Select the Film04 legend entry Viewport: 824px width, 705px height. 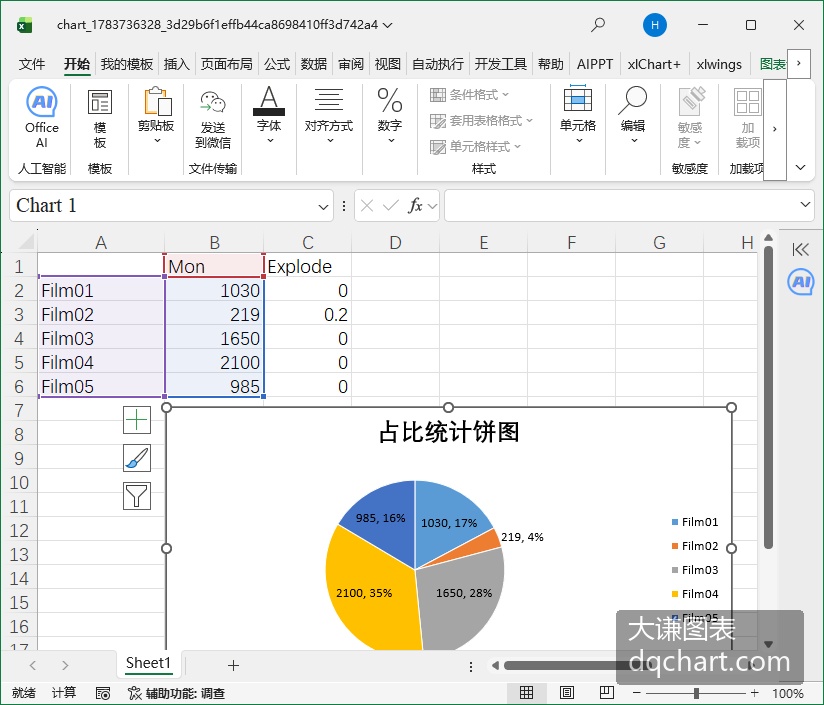pyautogui.click(x=695, y=594)
